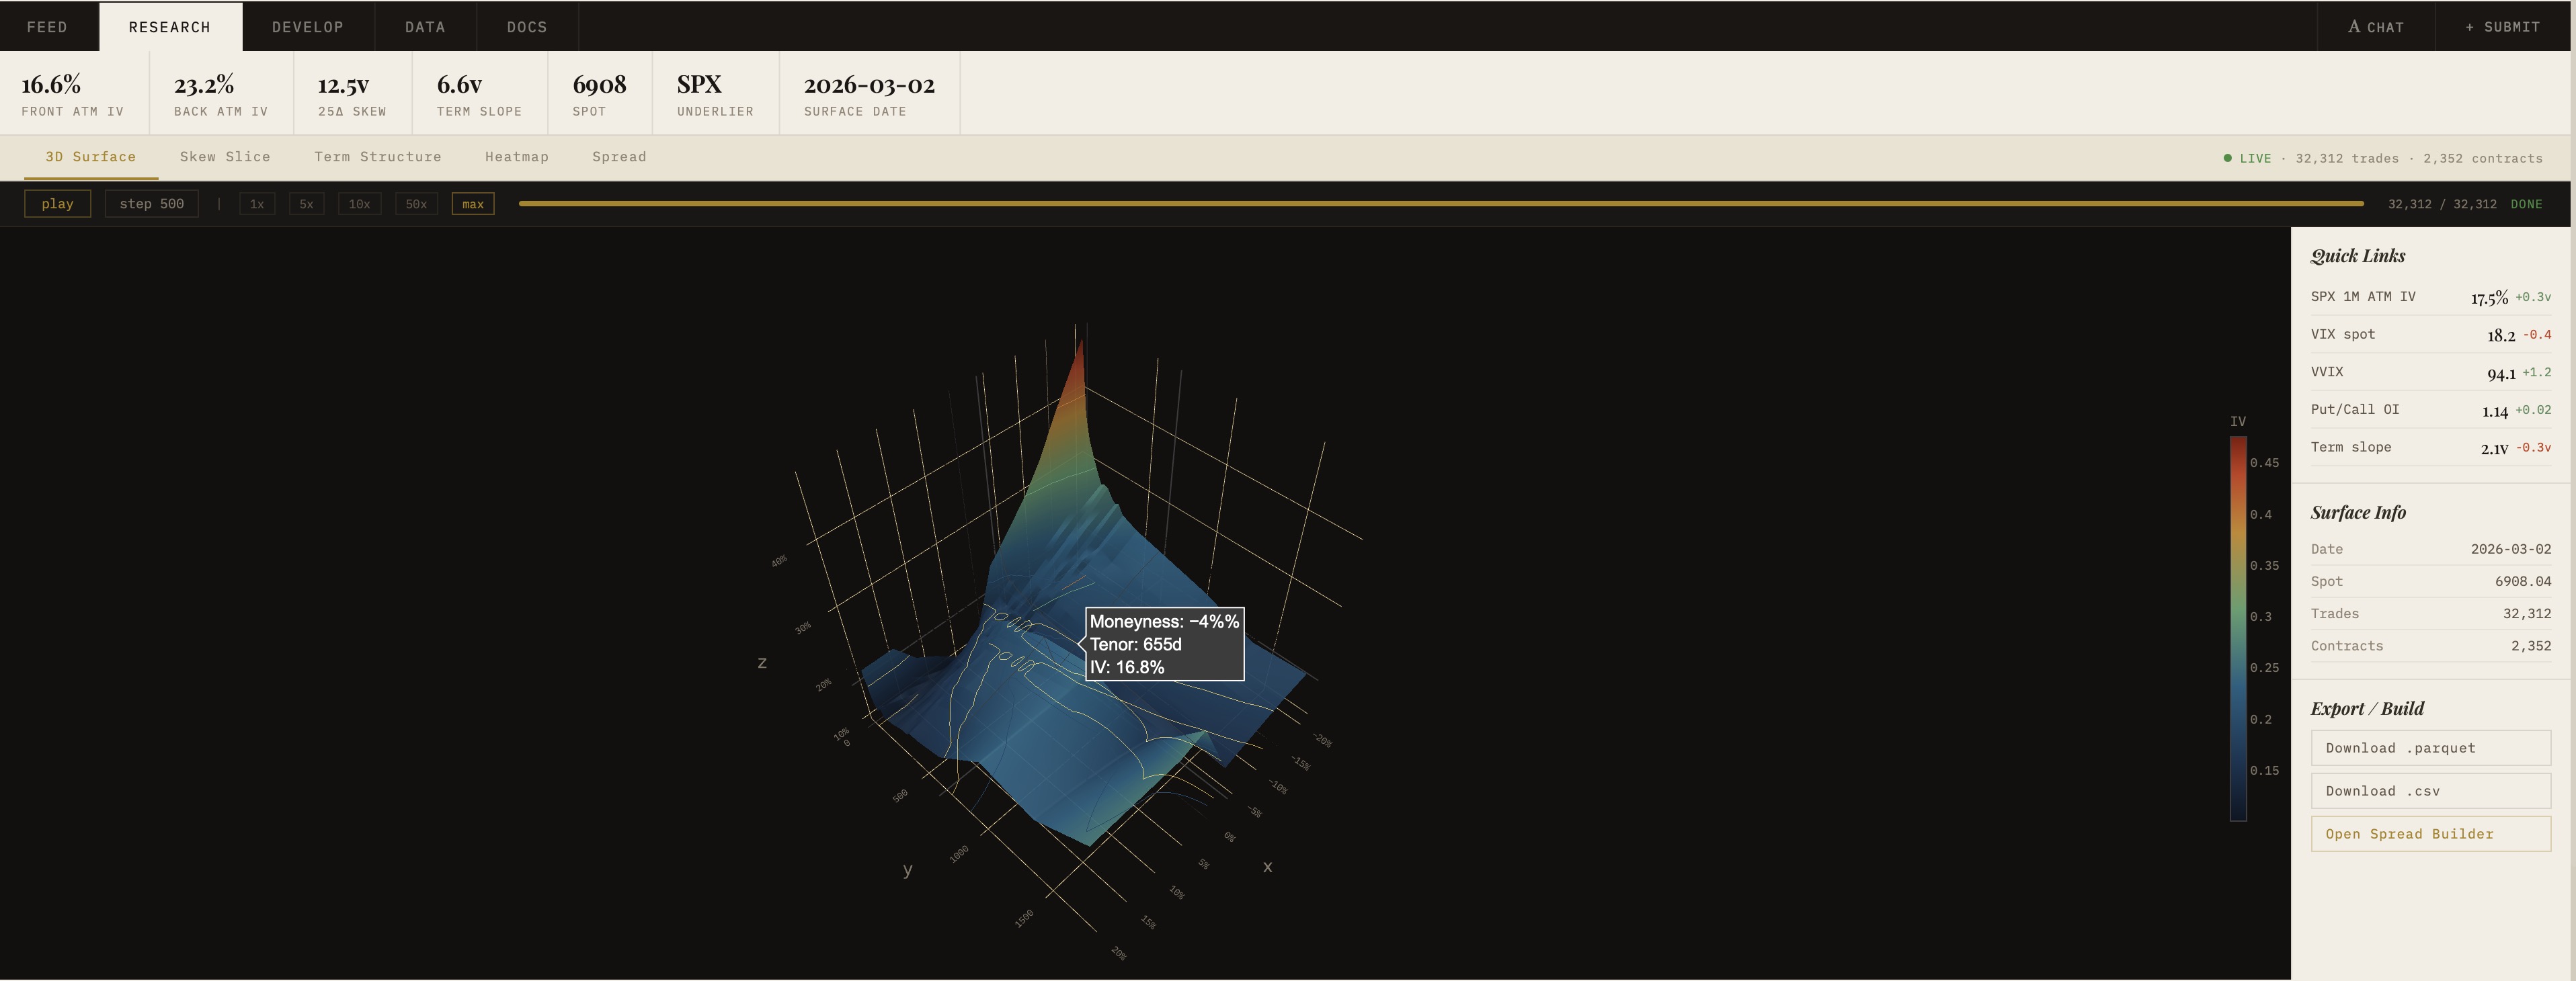2576x981 pixels.
Task: Click the trade playback progress bar
Action: 1440,204
